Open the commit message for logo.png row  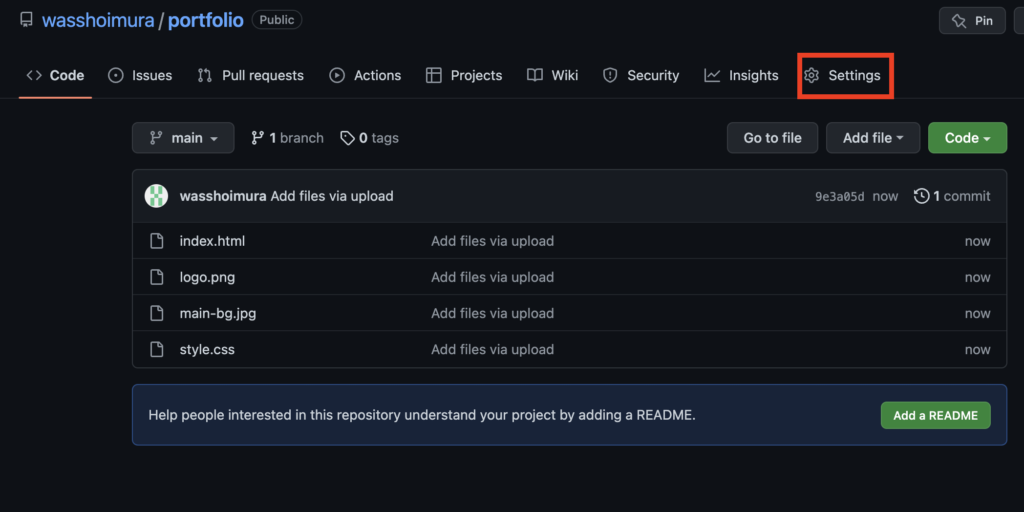tap(492, 277)
